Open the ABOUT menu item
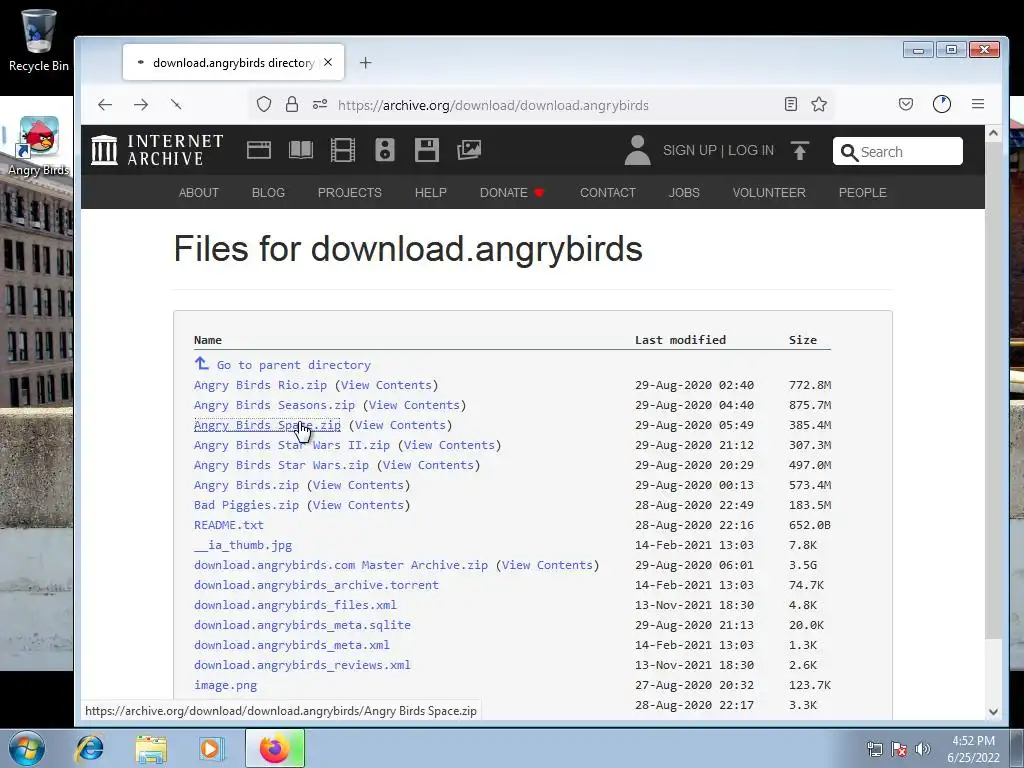1024x768 pixels. (x=199, y=193)
